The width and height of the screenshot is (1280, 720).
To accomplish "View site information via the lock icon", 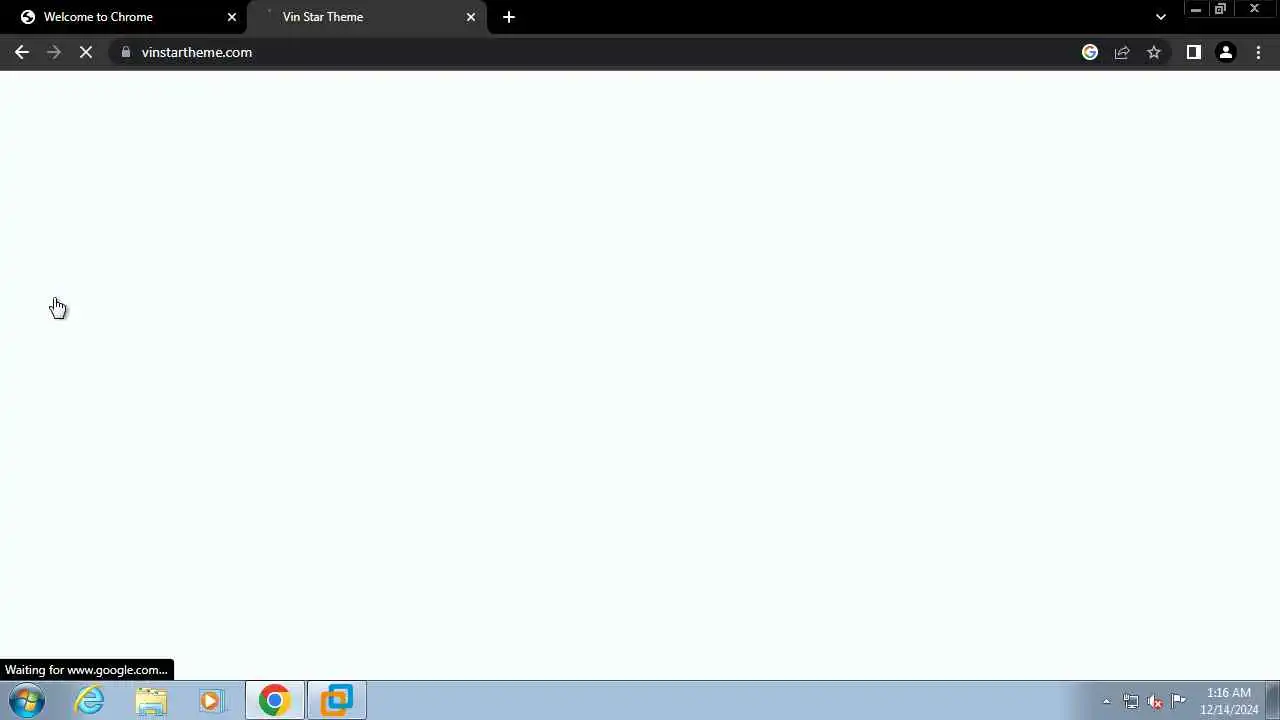I will [x=126, y=52].
